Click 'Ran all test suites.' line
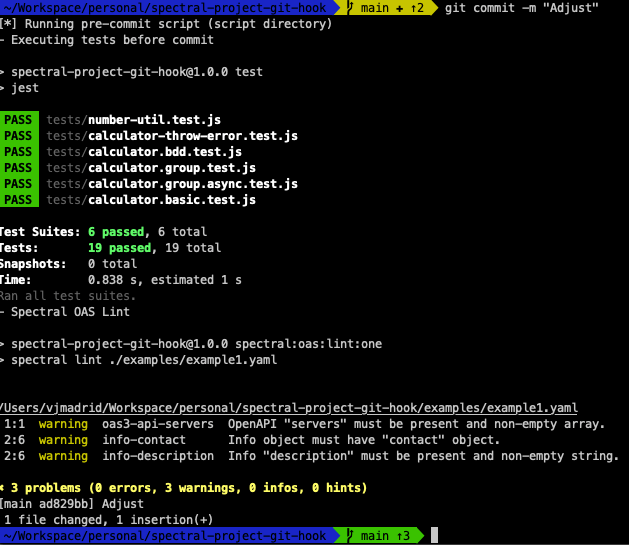629x545 pixels. (x=68, y=296)
